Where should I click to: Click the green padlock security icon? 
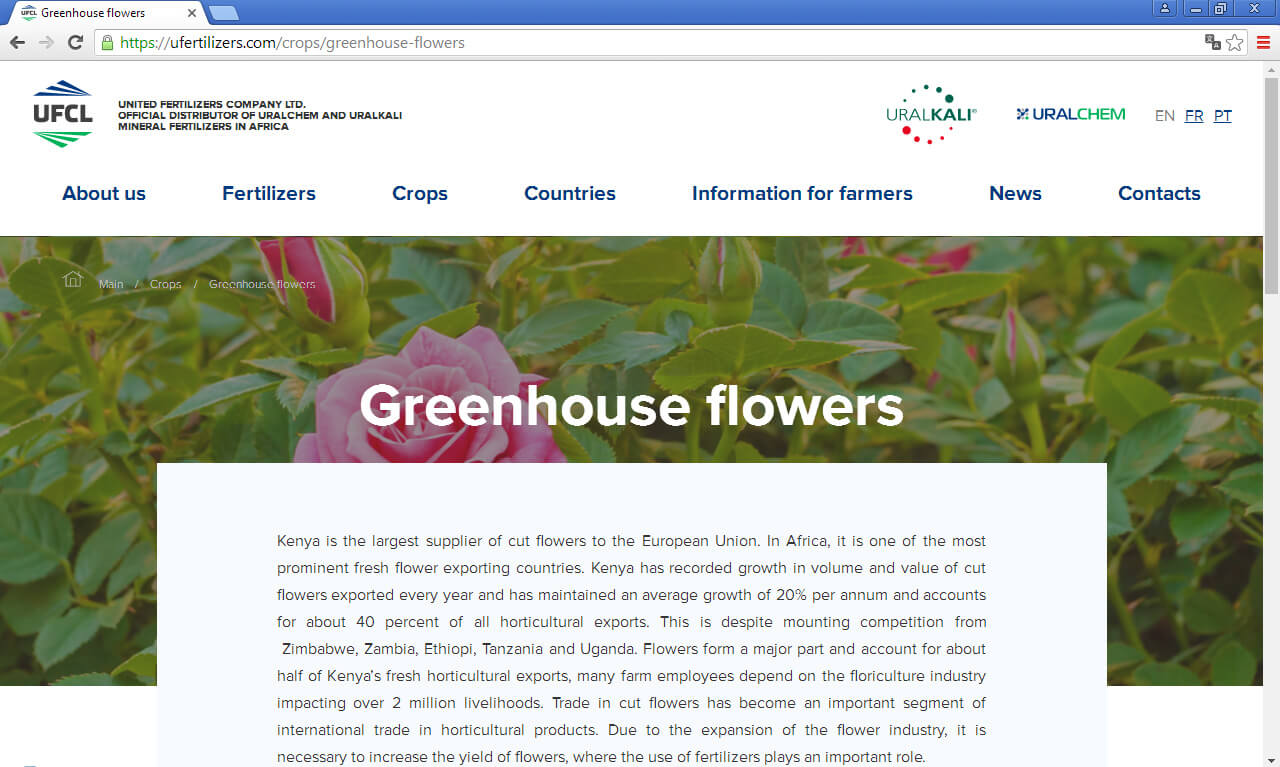click(107, 42)
